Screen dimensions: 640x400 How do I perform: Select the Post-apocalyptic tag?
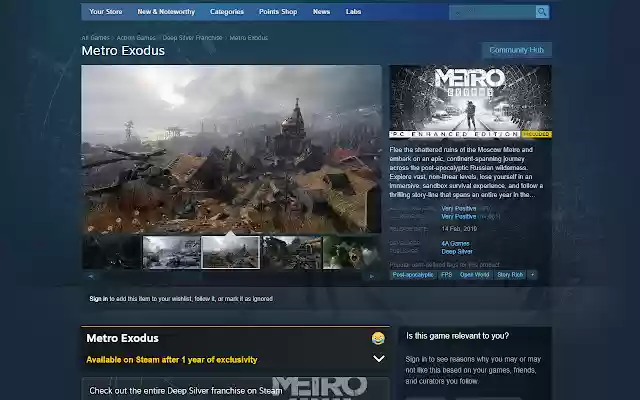413,275
